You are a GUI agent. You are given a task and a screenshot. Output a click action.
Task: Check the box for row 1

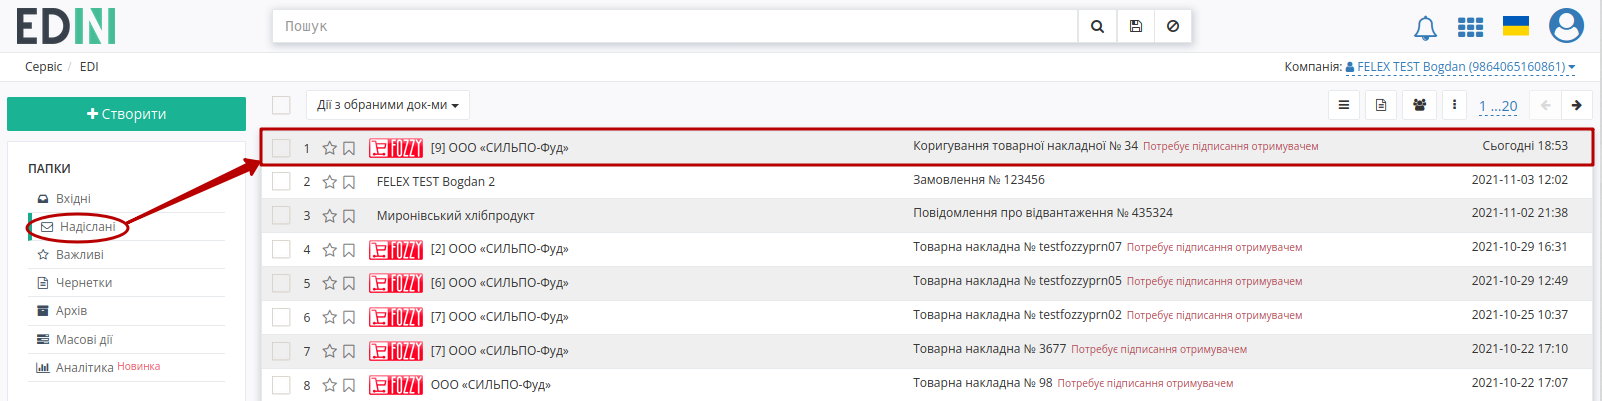(x=281, y=148)
